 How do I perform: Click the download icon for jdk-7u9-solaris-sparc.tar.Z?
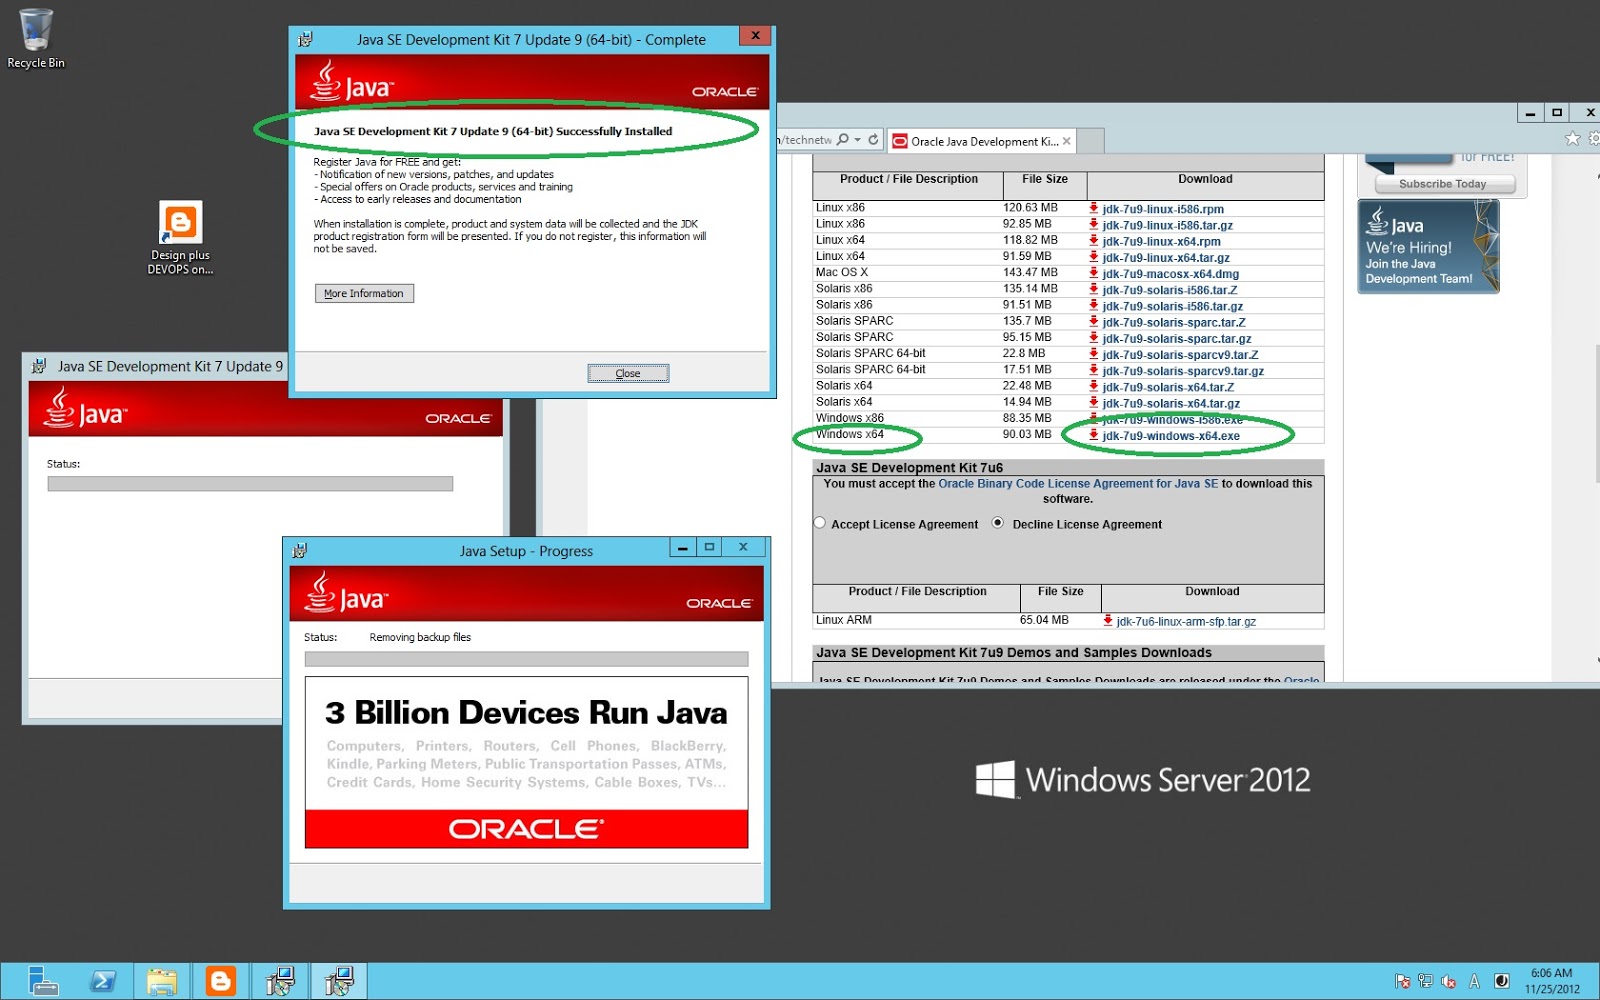1094,321
